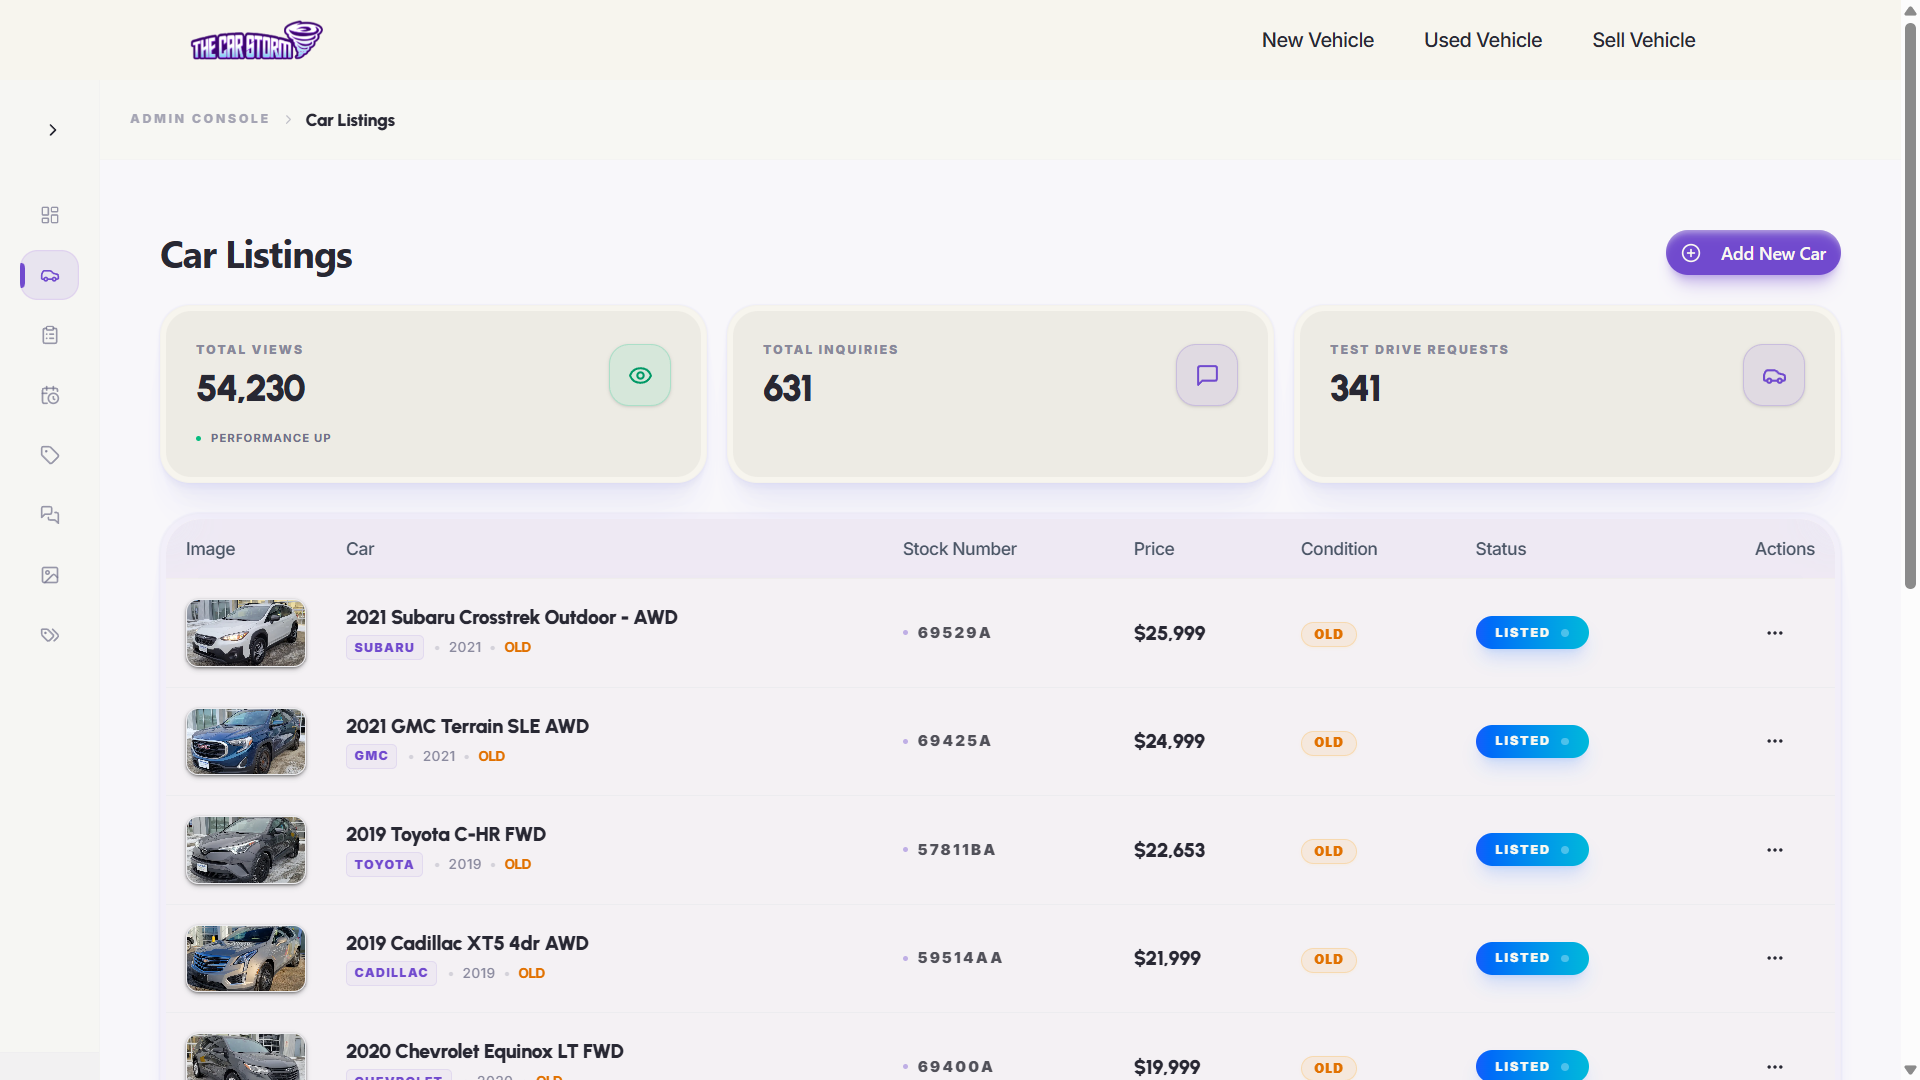This screenshot has height=1080, width=1920.
Task: Toggle Listed status for Toyota C-HR
Action: click(1532, 850)
